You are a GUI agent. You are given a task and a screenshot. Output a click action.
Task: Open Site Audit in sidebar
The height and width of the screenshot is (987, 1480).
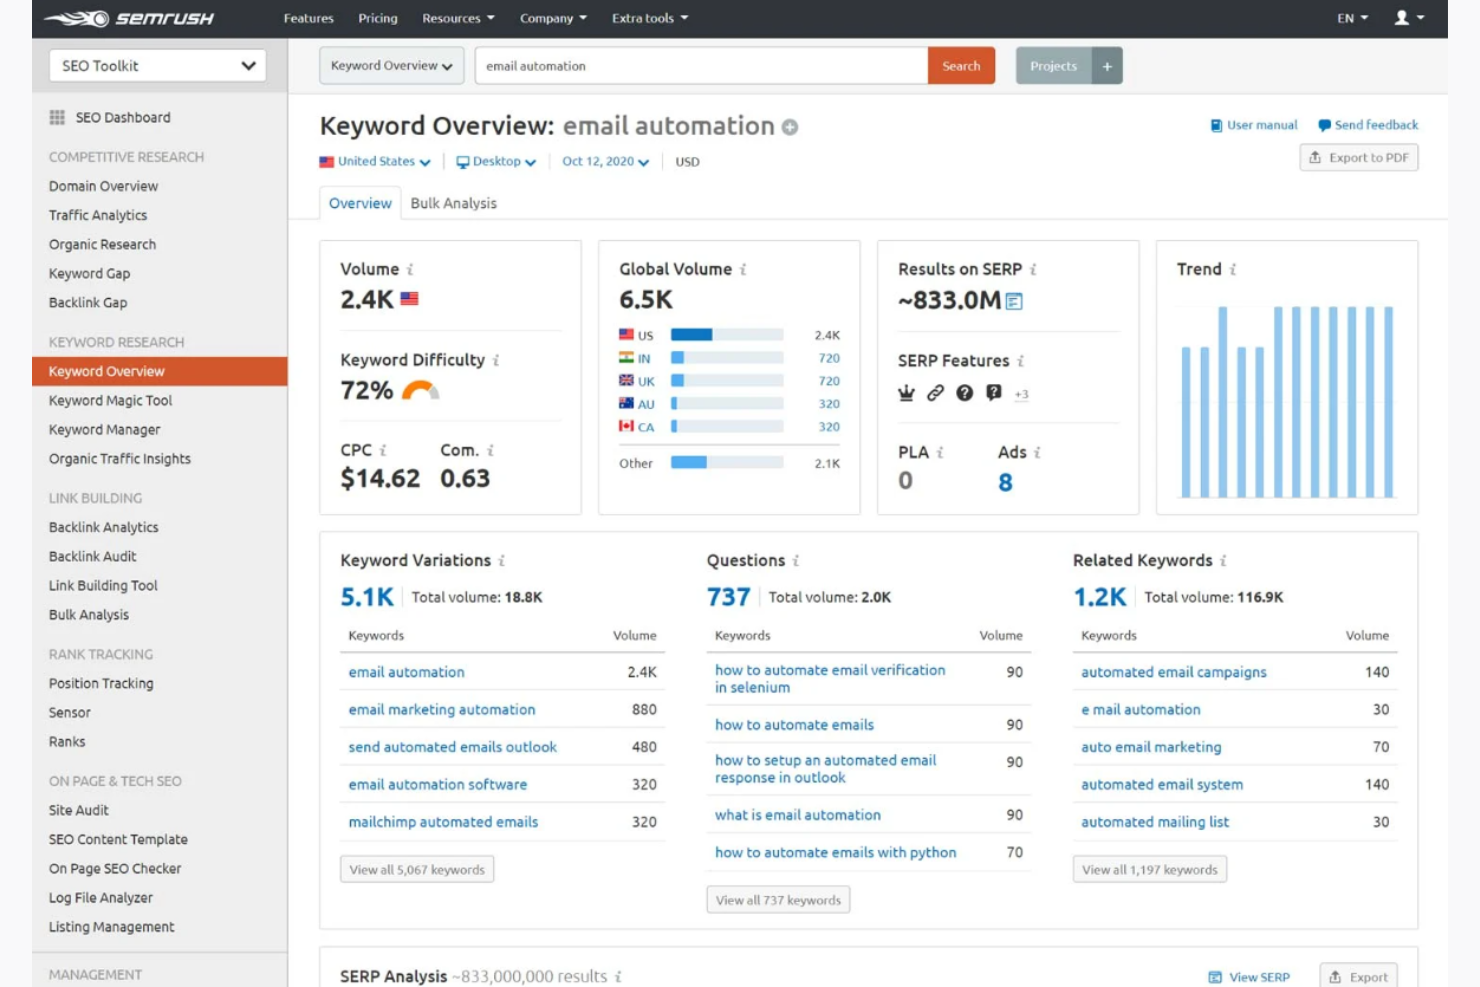pos(79,810)
